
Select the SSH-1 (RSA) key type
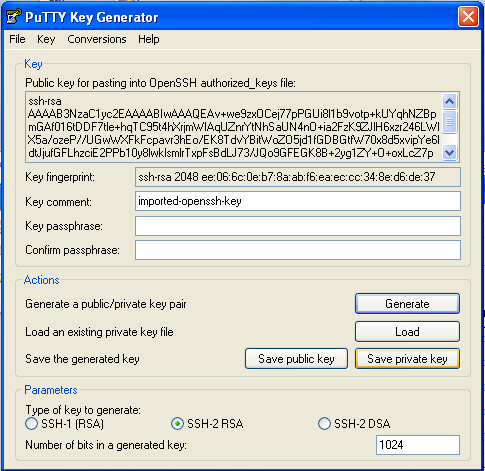tap(31, 424)
